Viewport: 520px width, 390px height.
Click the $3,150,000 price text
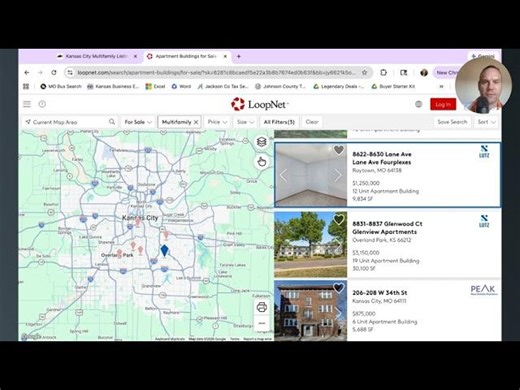[x=366, y=252]
